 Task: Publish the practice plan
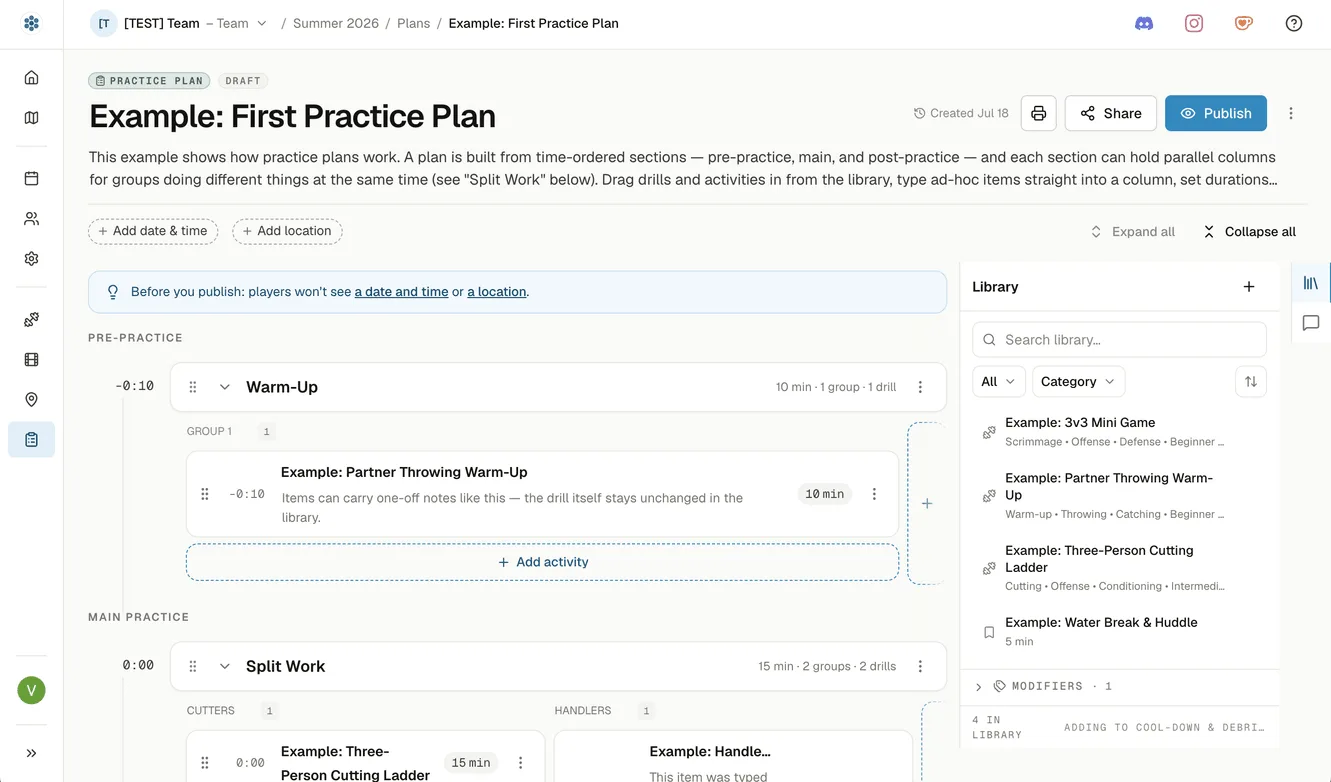coord(1216,113)
